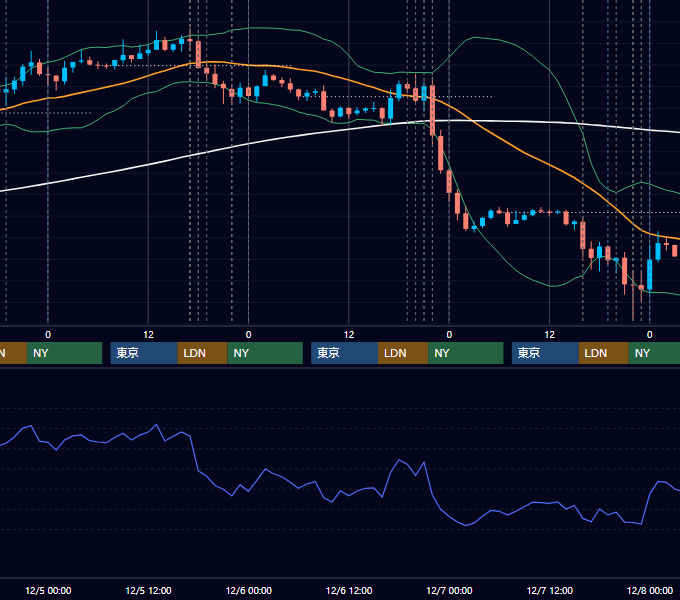Select the 東京 session block above 12/7 12:00

(x=545, y=353)
